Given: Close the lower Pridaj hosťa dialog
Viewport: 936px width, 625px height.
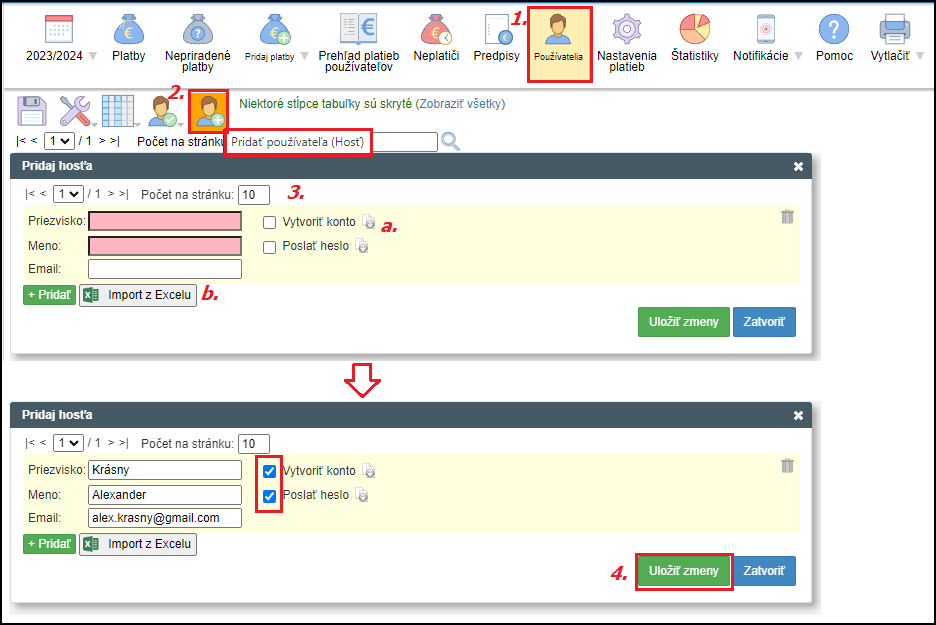Looking at the screenshot, I should (x=798, y=415).
